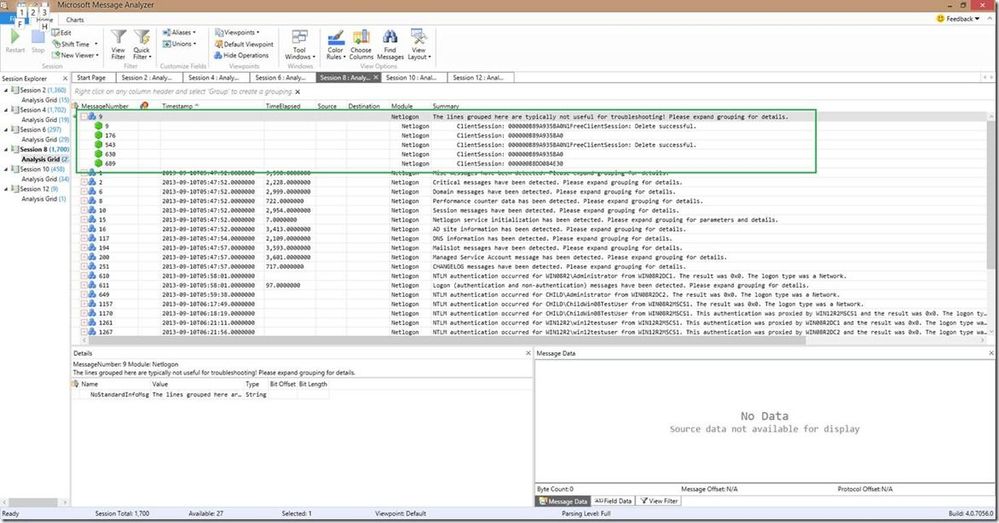Select Analysis Grid (34) under Session 10
The height and width of the screenshot is (523, 999).
[x=45, y=179]
